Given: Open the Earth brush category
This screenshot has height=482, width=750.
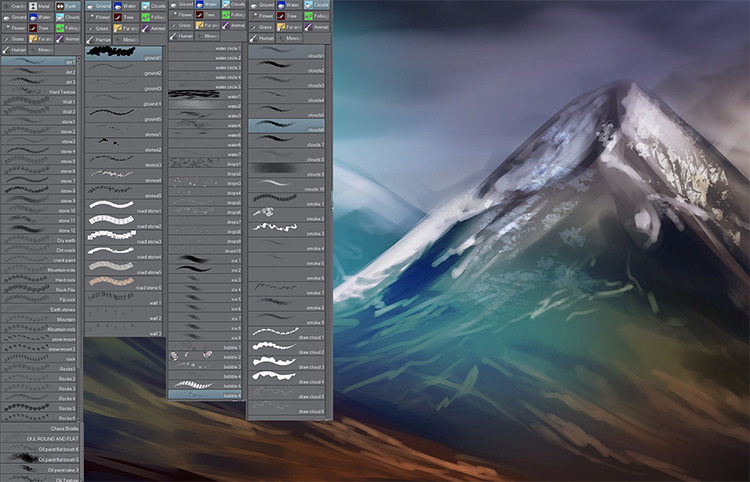Looking at the screenshot, I should 67,6.
